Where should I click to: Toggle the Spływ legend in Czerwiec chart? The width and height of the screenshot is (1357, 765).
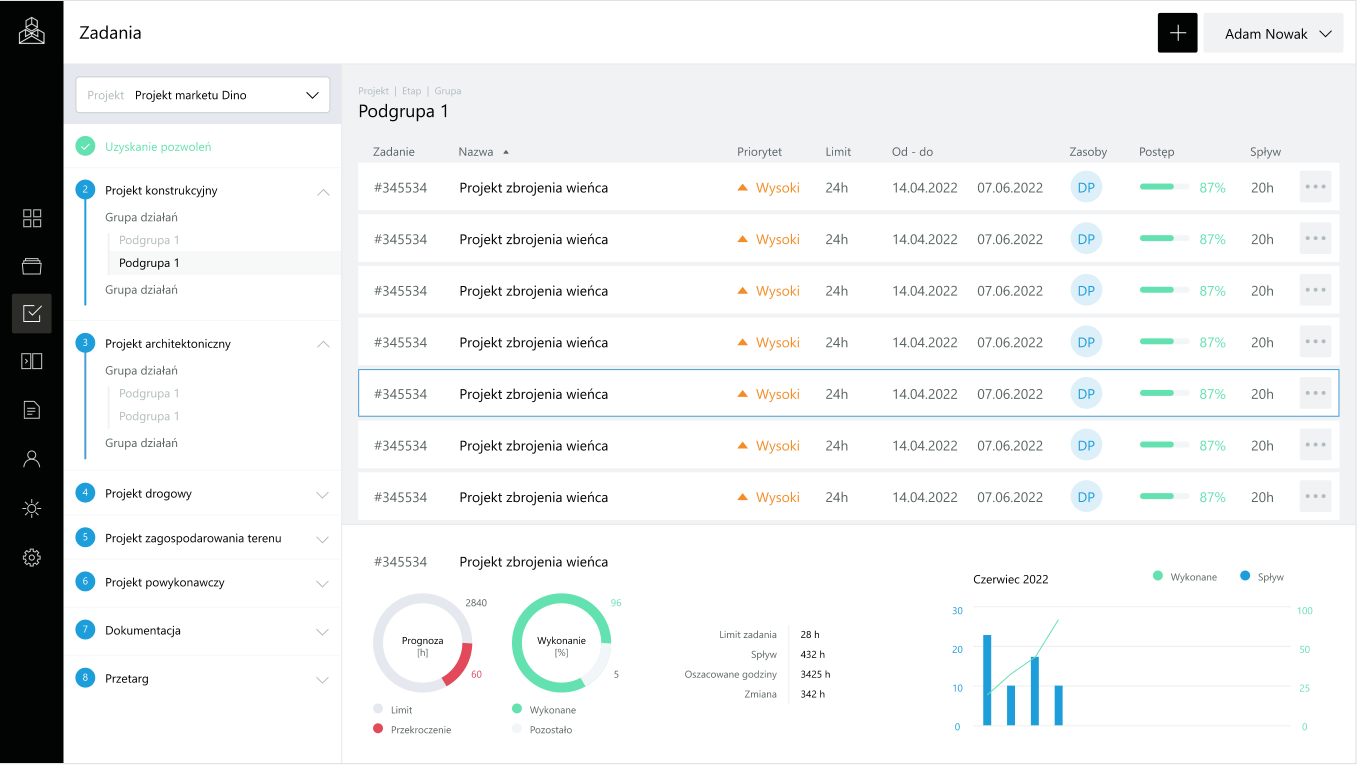coord(1261,577)
